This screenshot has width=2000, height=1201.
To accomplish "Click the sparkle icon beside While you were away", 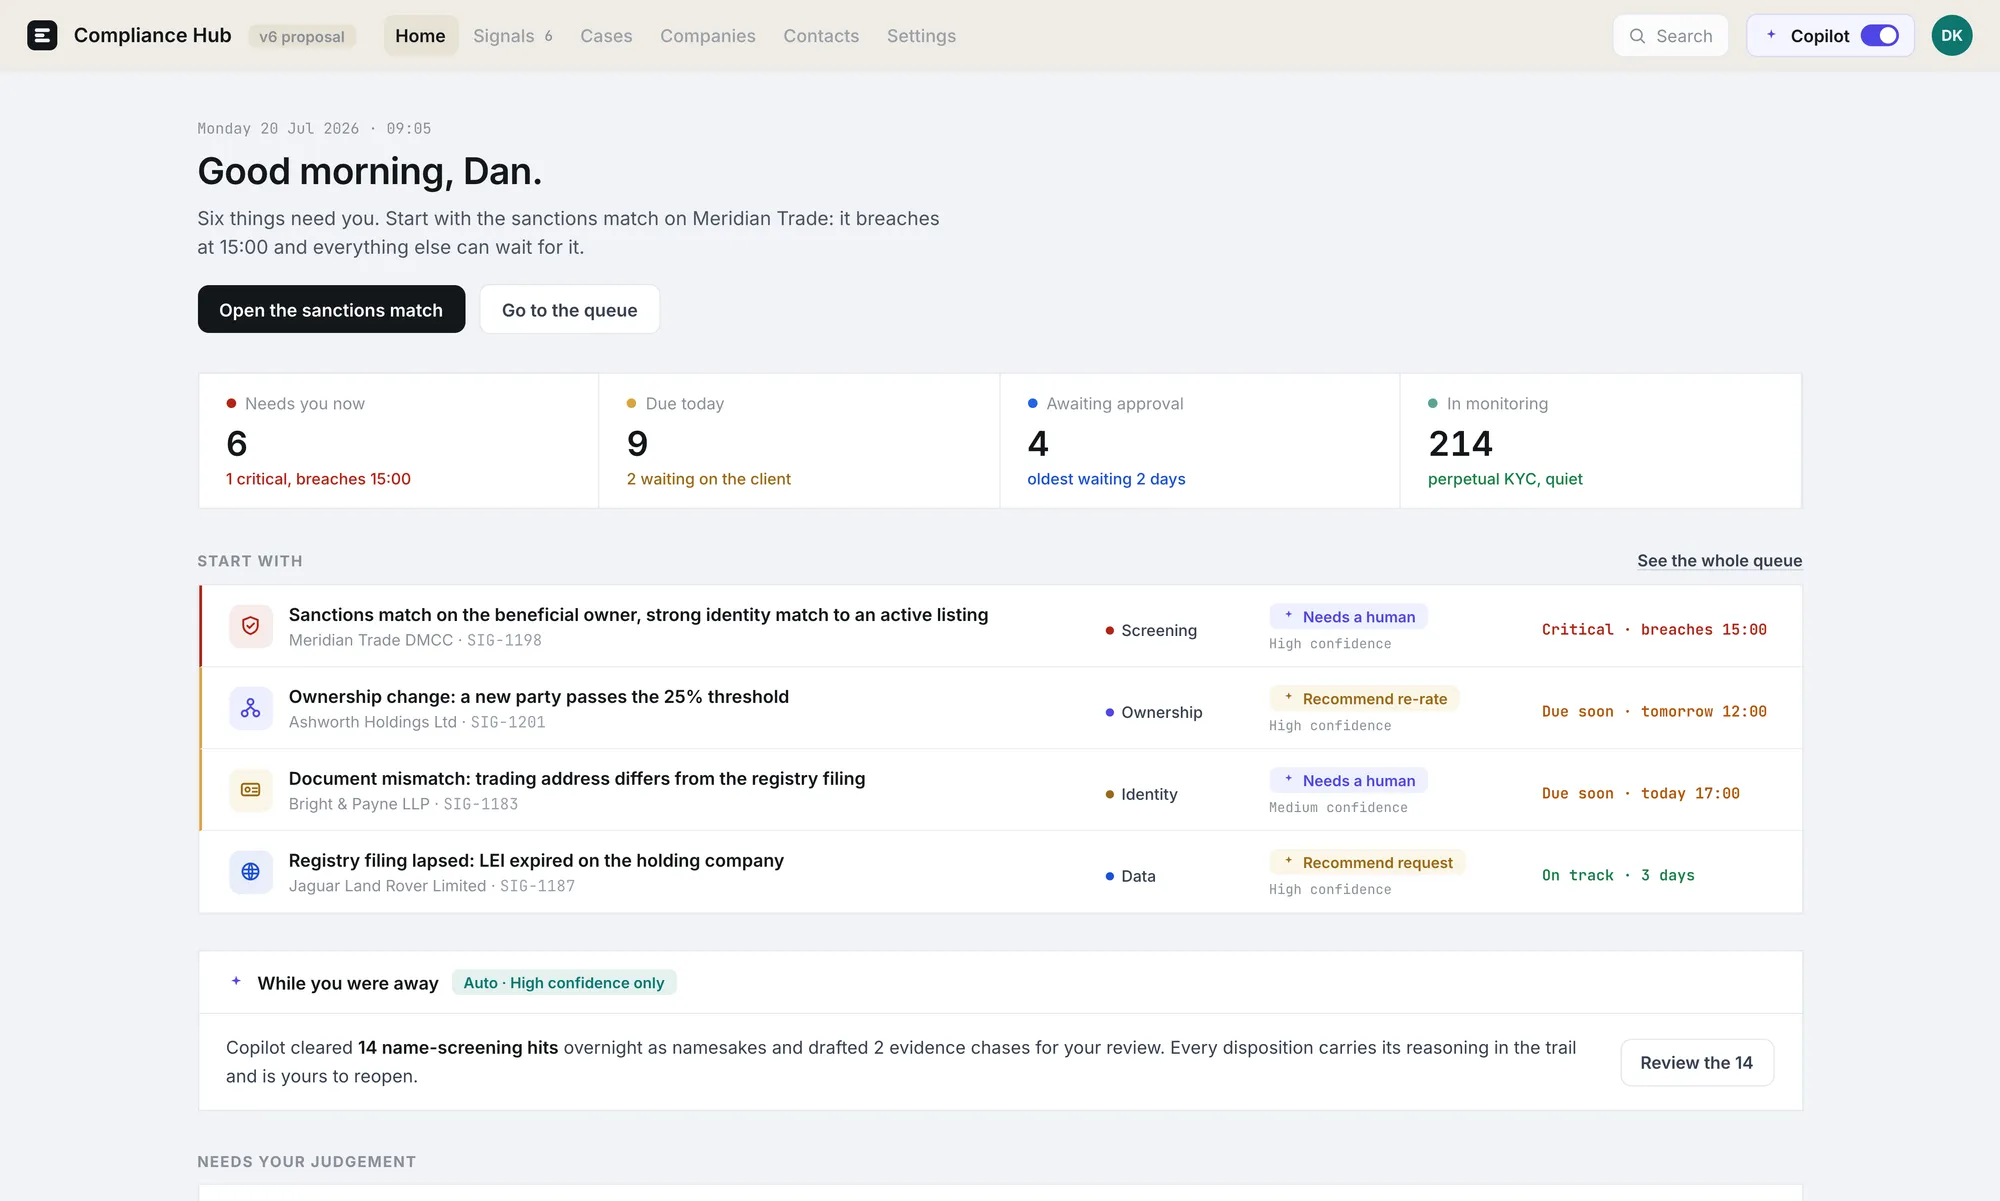I will 236,982.
